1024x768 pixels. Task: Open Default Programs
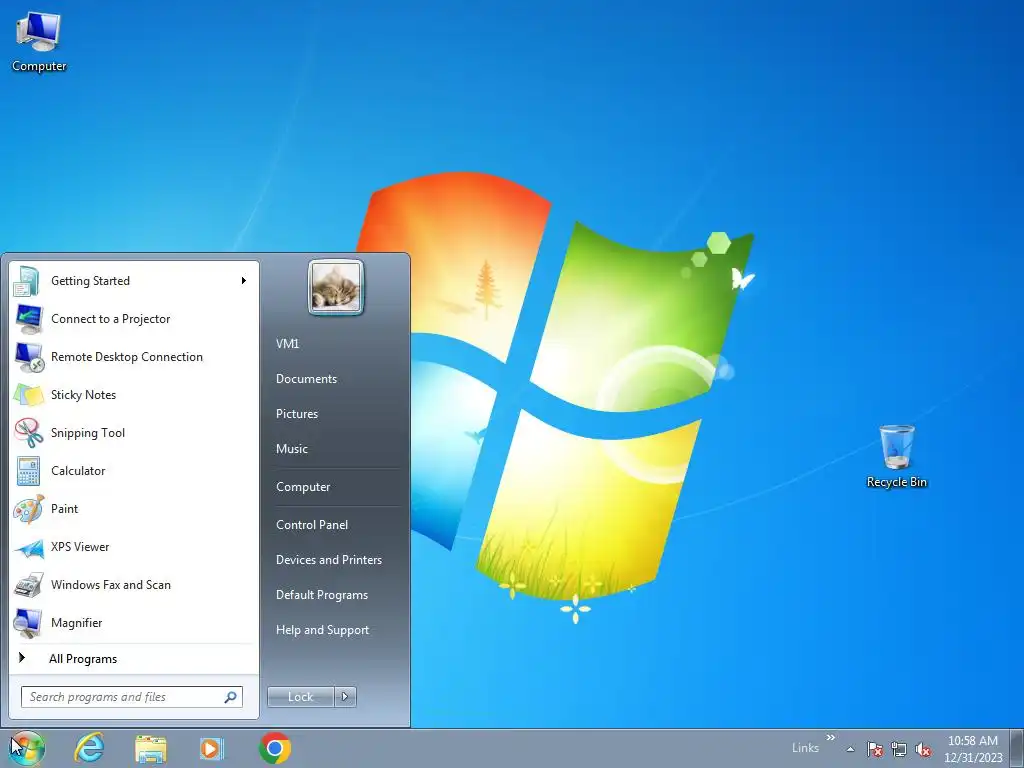pyautogui.click(x=322, y=595)
